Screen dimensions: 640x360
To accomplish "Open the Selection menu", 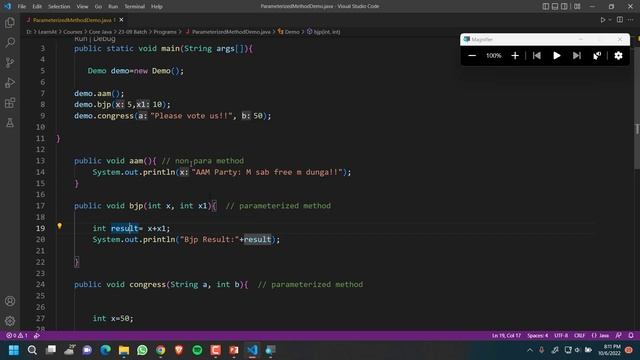I will (x=59, y=7).
